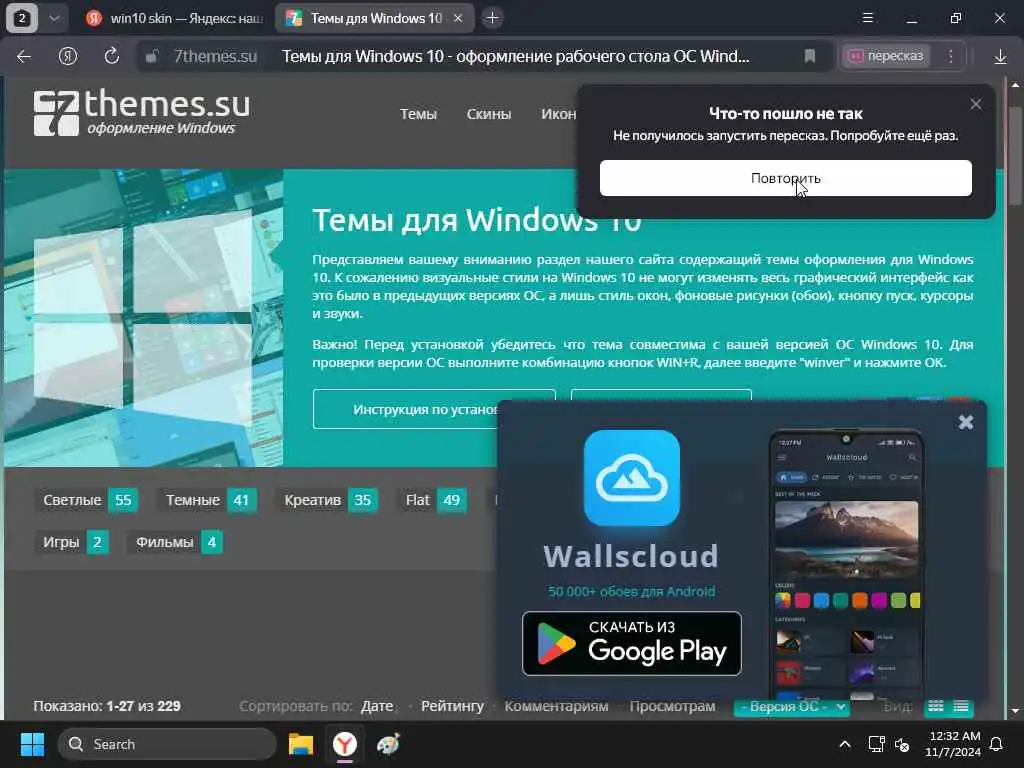
Task: Close the Wallscloud ad popup
Action: point(966,423)
